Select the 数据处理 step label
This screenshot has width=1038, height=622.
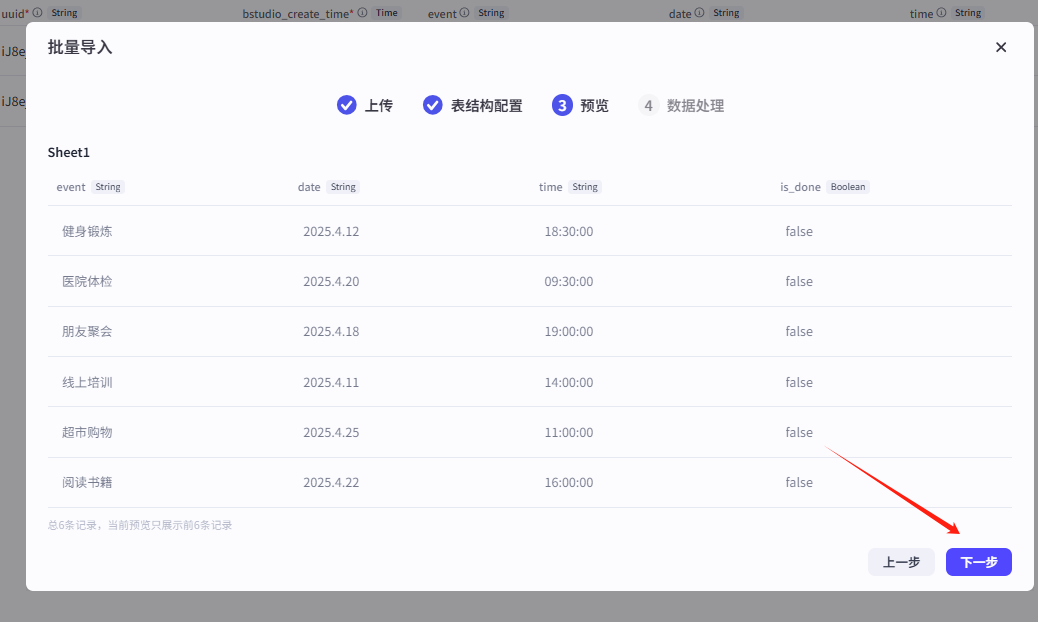[695, 105]
